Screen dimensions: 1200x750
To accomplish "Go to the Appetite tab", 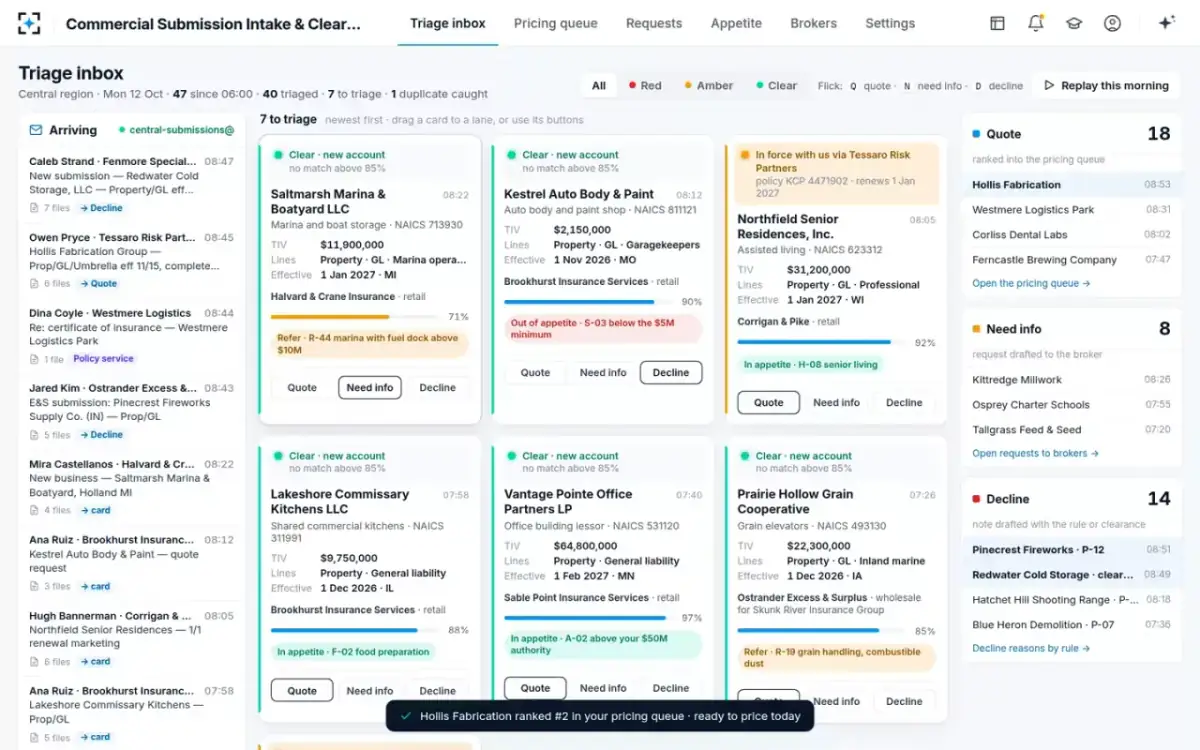I will pyautogui.click(x=736, y=23).
